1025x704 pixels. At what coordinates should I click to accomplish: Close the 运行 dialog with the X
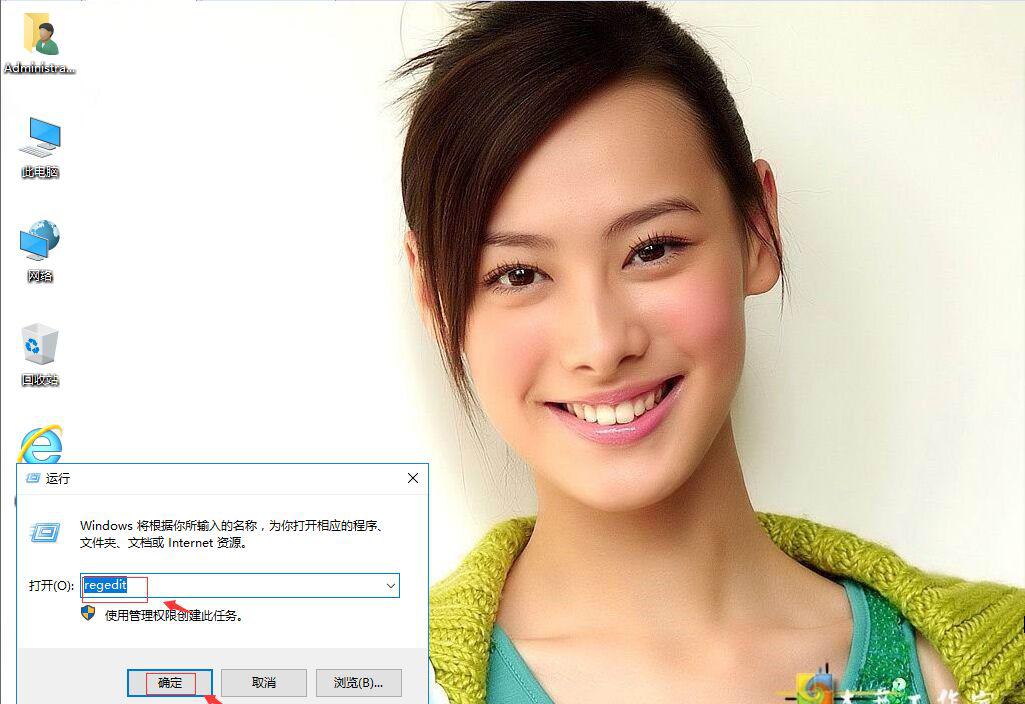(x=413, y=478)
